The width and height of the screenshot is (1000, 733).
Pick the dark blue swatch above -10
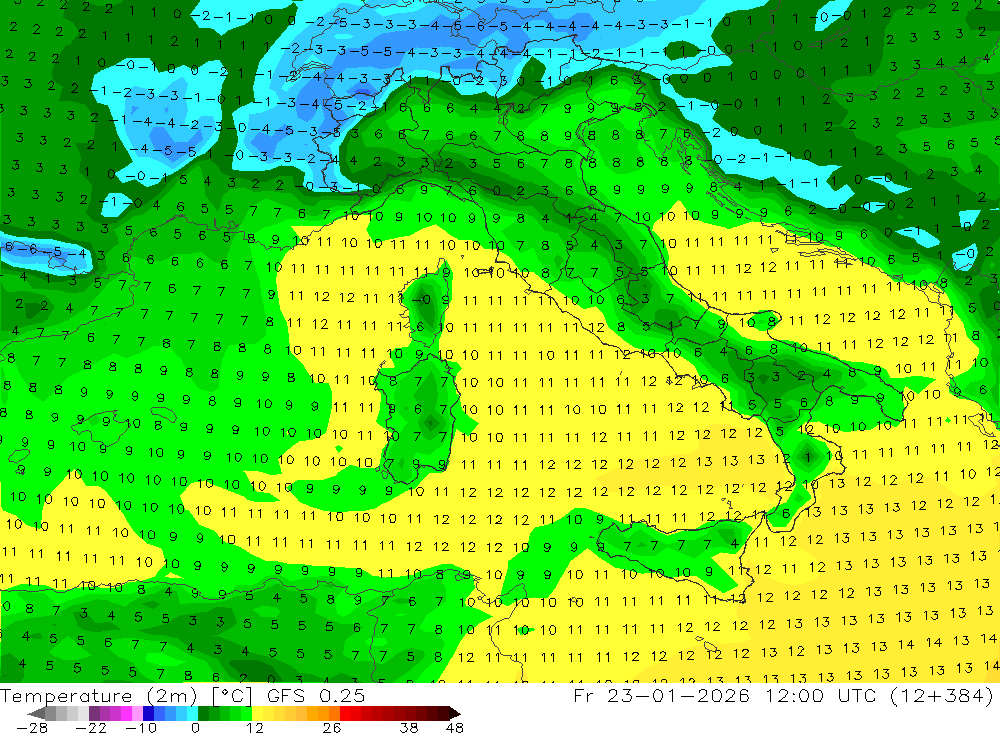point(148,714)
